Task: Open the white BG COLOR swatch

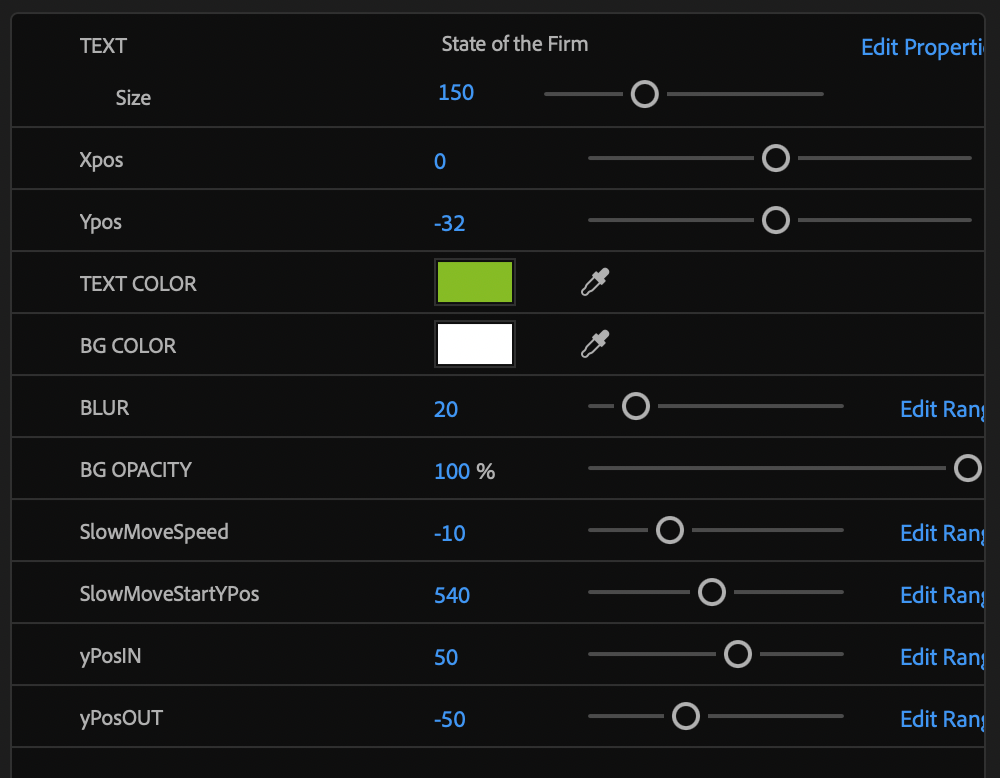Action: [x=475, y=345]
